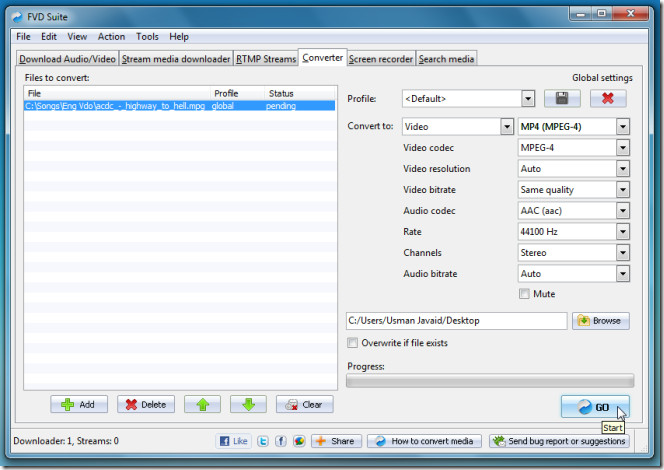Switch to Download Audio/Video tab
This screenshot has height=470, width=664.
tap(67, 59)
